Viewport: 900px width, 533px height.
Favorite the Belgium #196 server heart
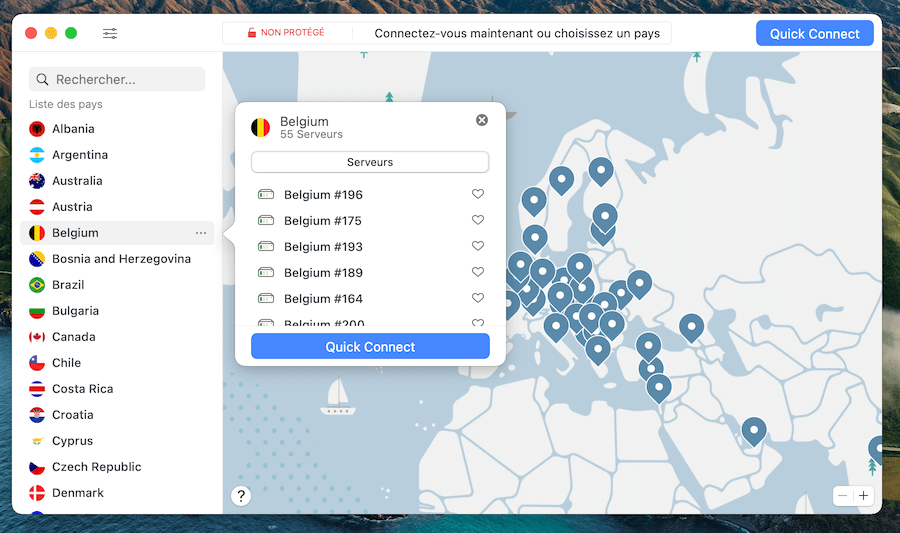point(478,194)
